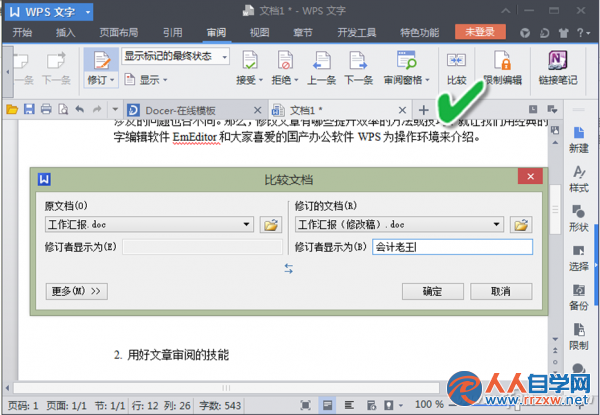600x415 pixels.
Task: Click the 确定 button
Action: [432, 291]
